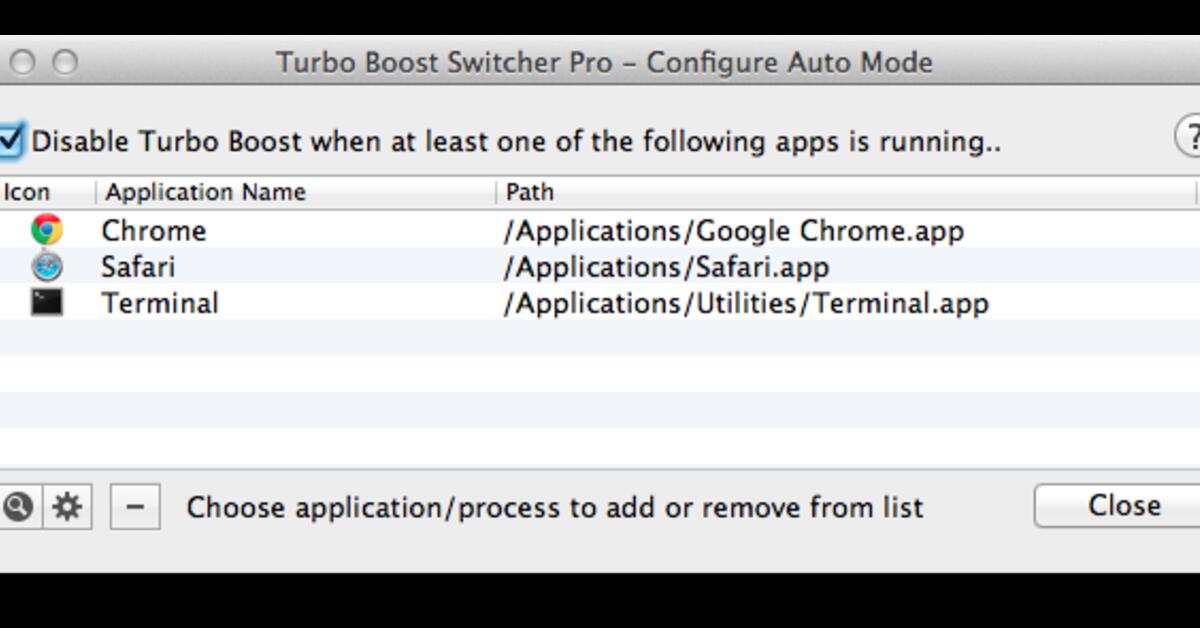Sort list by Application Name column header
Screen dimensions: 1200x628
206,192
